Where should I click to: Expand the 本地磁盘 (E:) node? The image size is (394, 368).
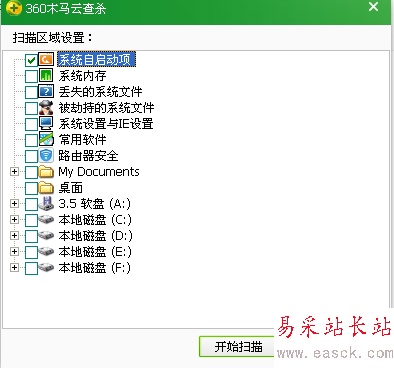(14, 251)
